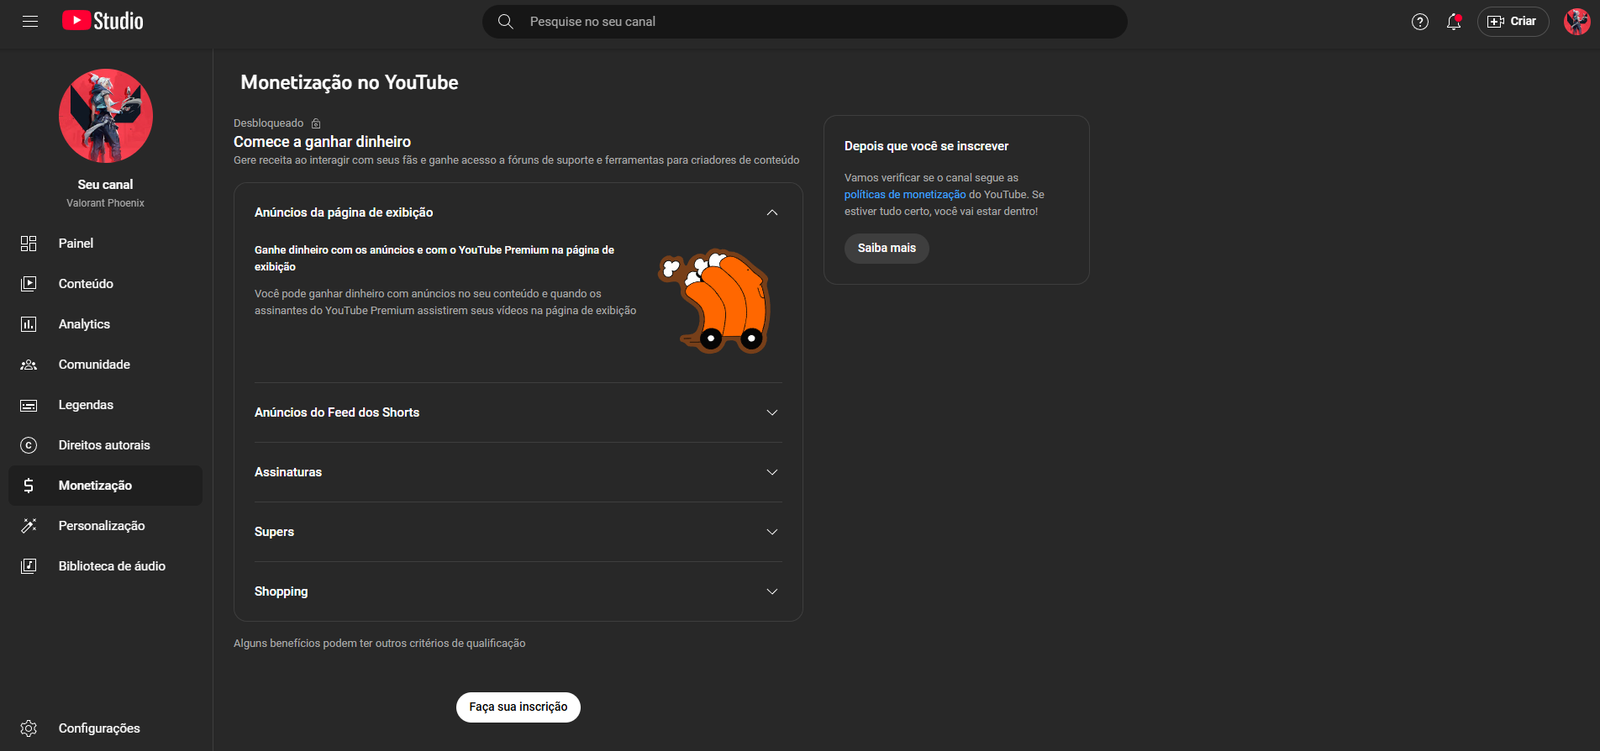Click the orange popcorn cart illustration
Screen dimensions: 1600x751
[714, 300]
